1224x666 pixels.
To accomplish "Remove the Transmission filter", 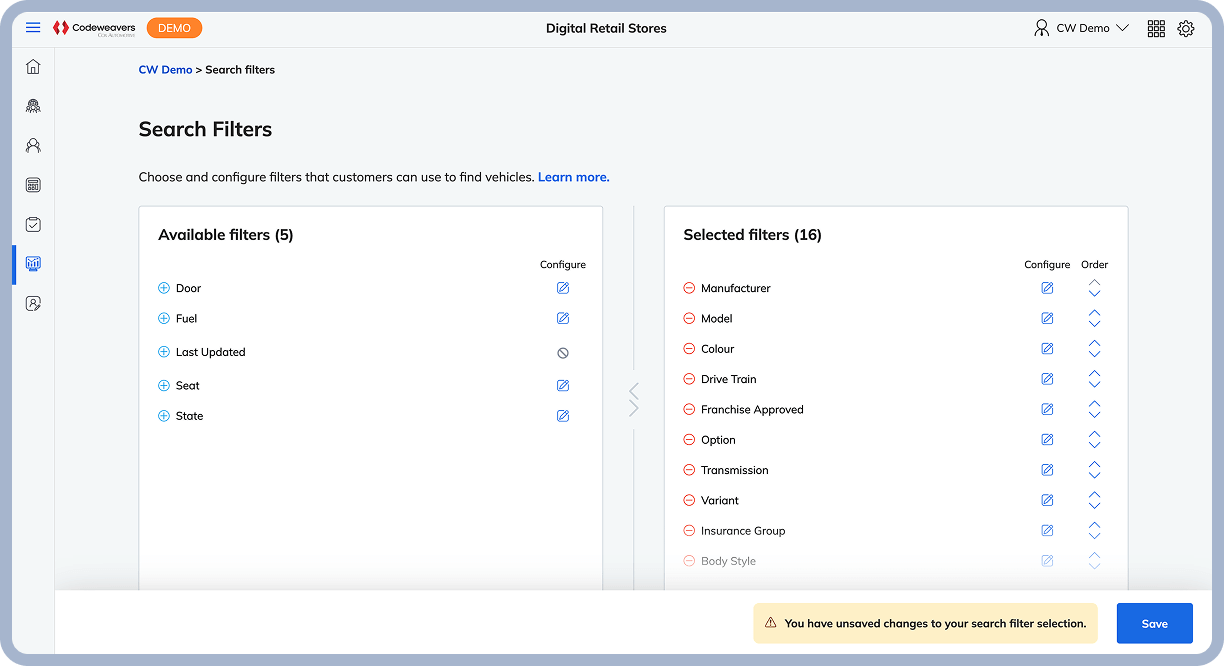I will pyautogui.click(x=689, y=470).
